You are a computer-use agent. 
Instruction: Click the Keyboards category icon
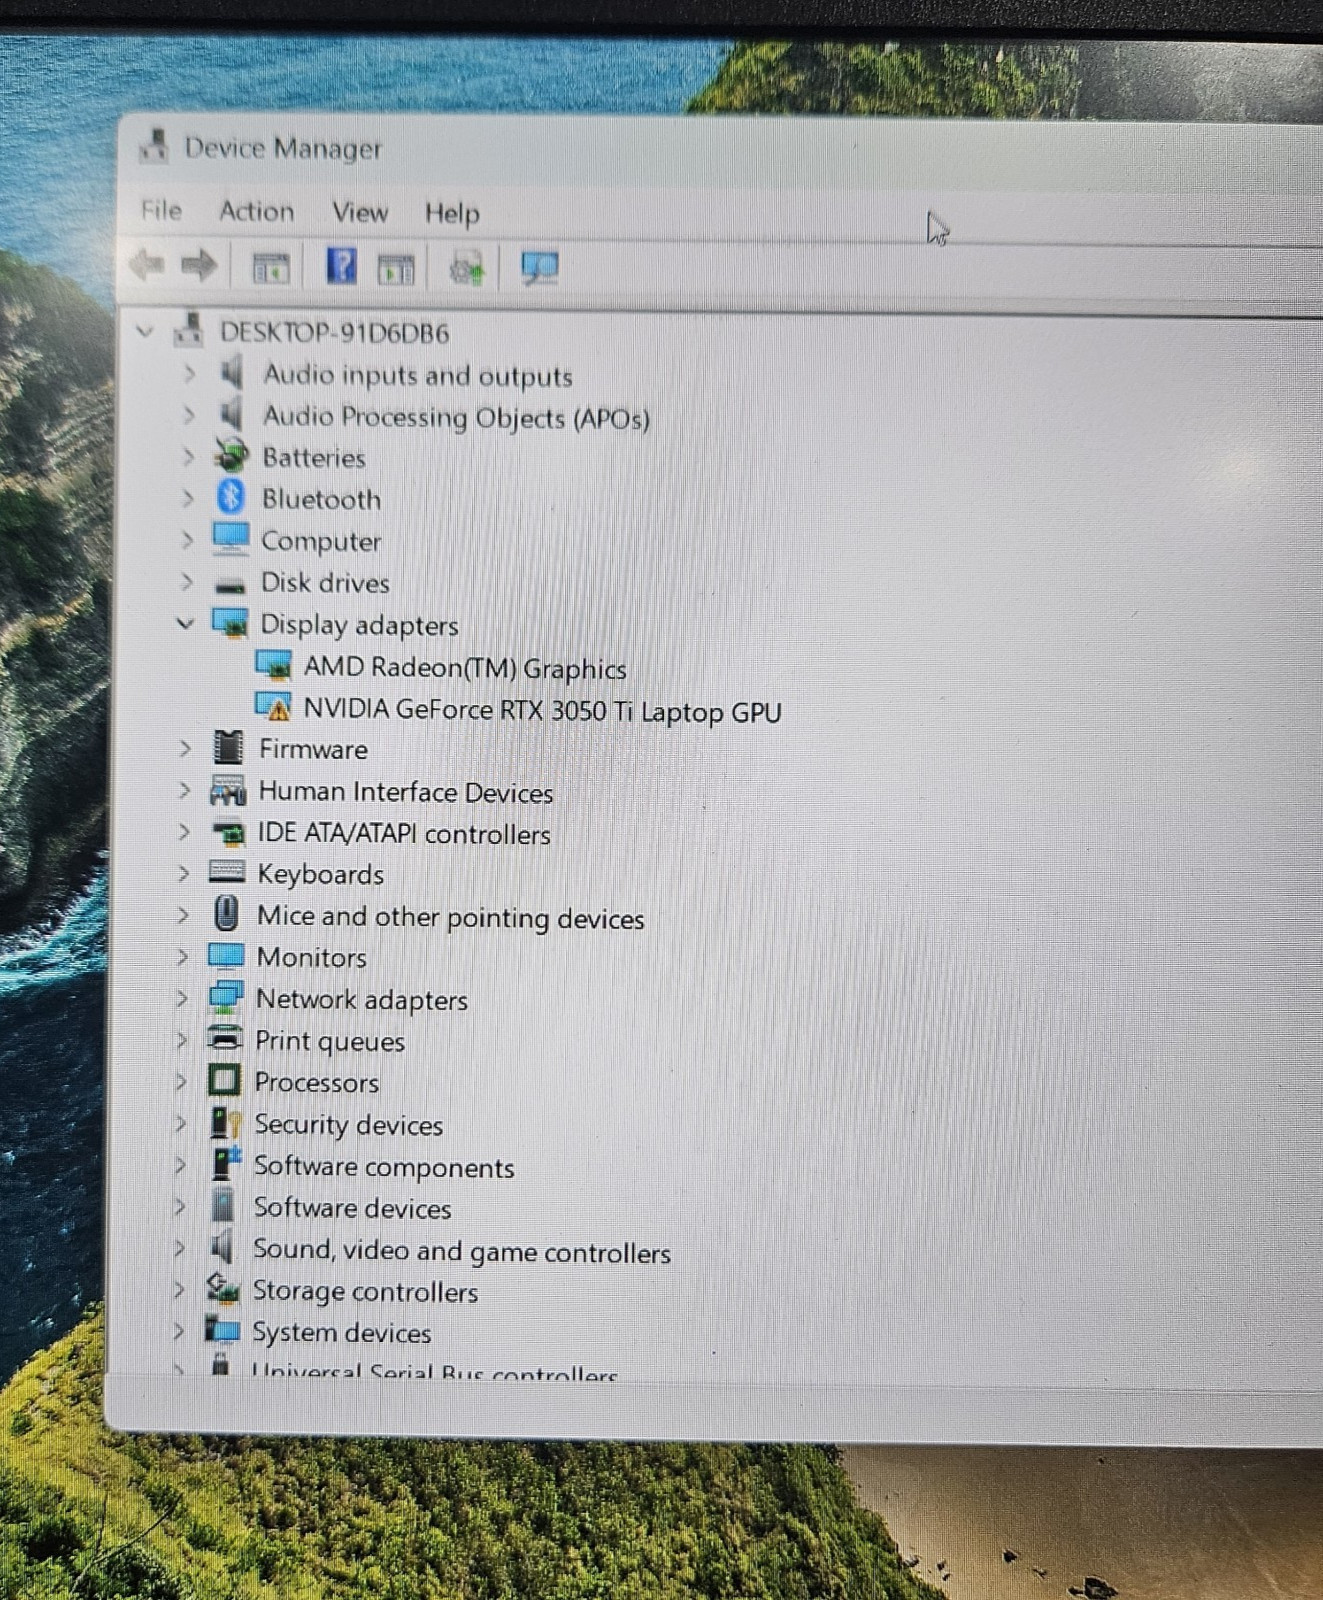[227, 872]
